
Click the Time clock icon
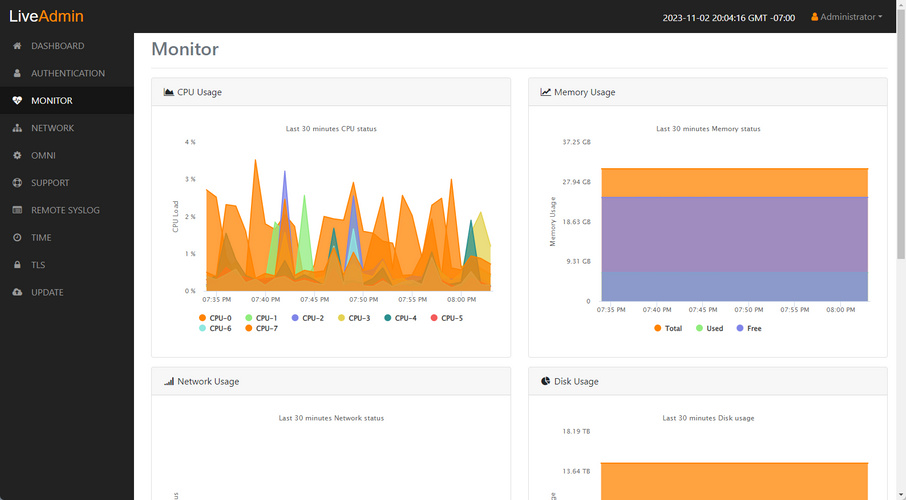[x=17, y=237]
